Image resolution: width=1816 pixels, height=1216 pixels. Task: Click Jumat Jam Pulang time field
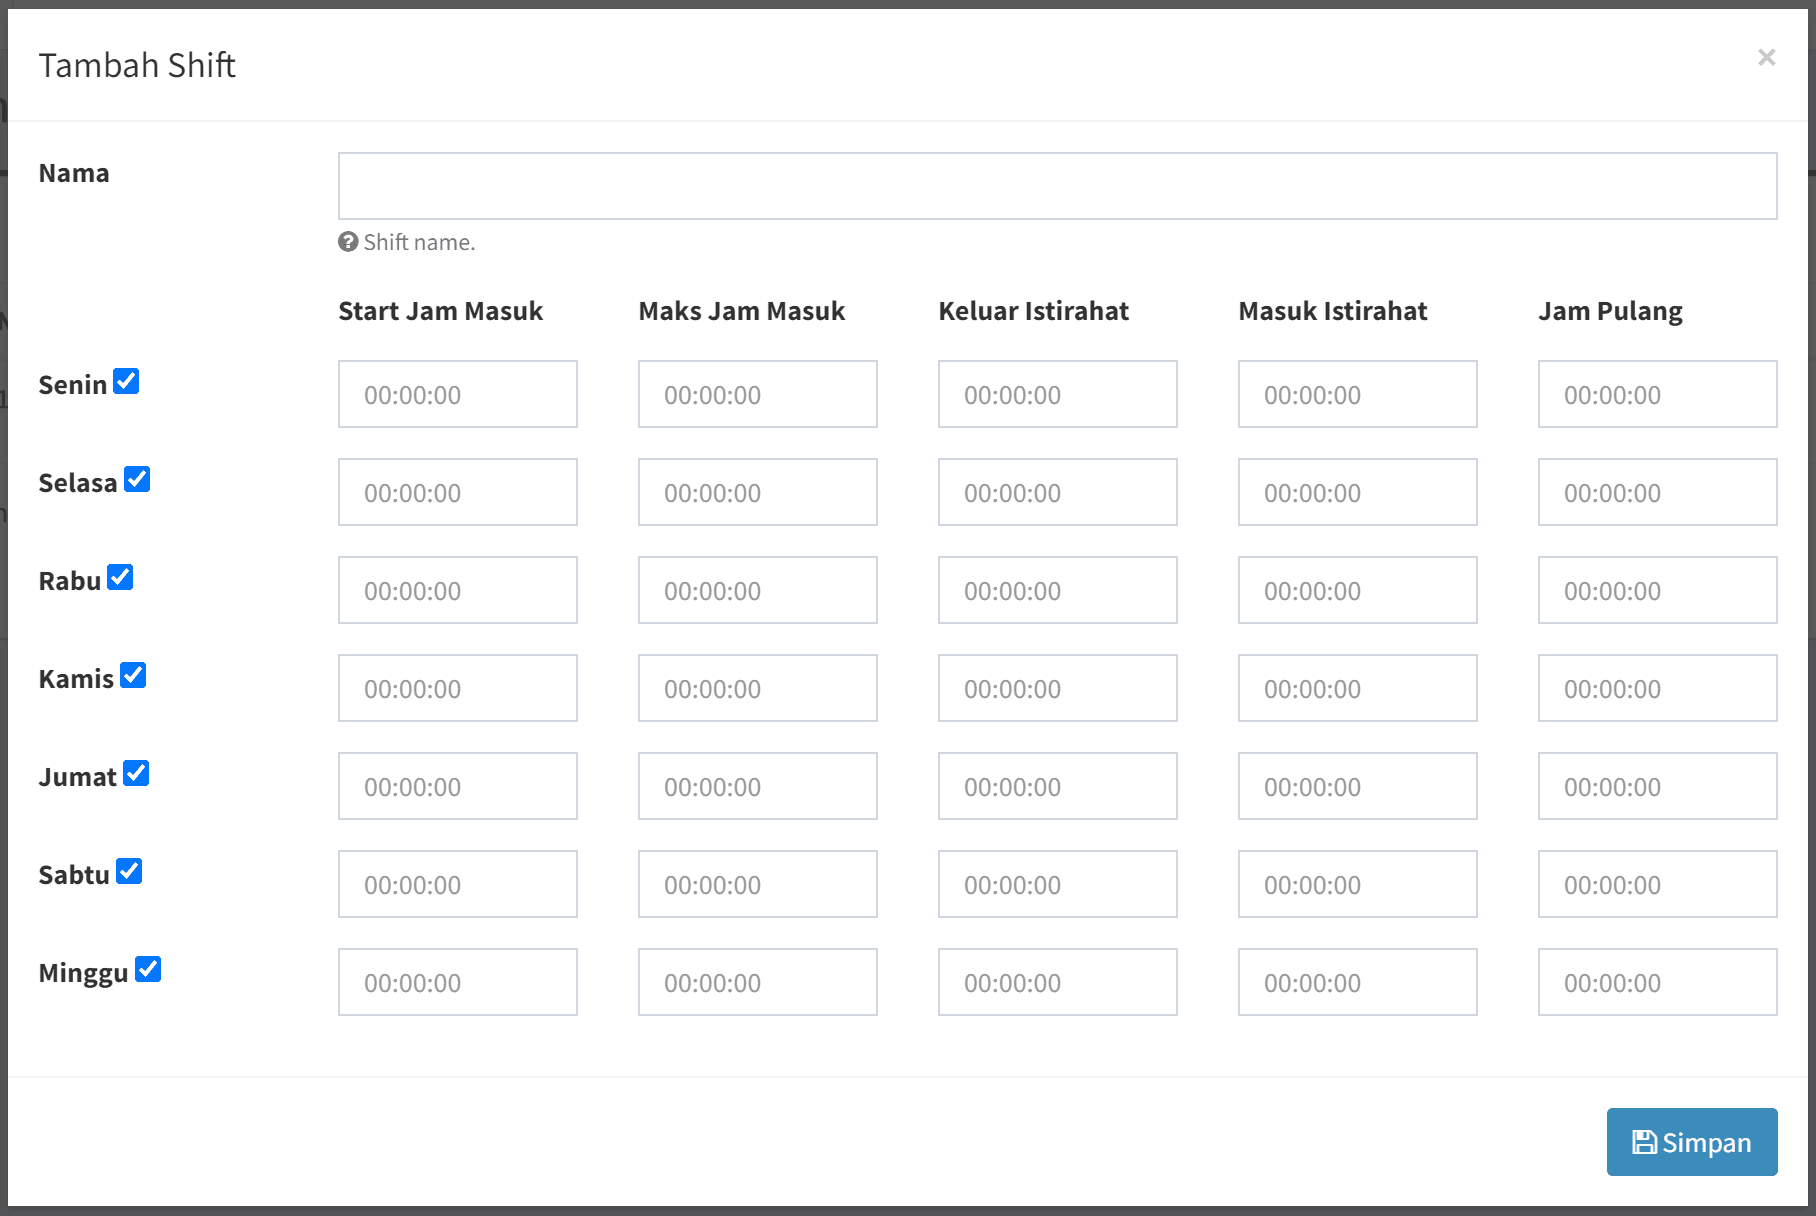click(1657, 786)
